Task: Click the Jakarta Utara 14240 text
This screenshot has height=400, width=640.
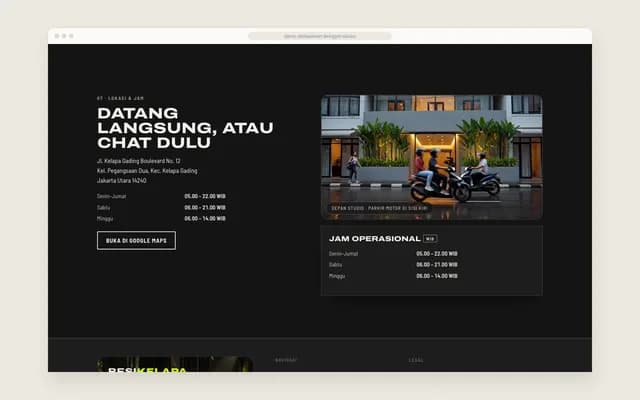Action: click(122, 180)
